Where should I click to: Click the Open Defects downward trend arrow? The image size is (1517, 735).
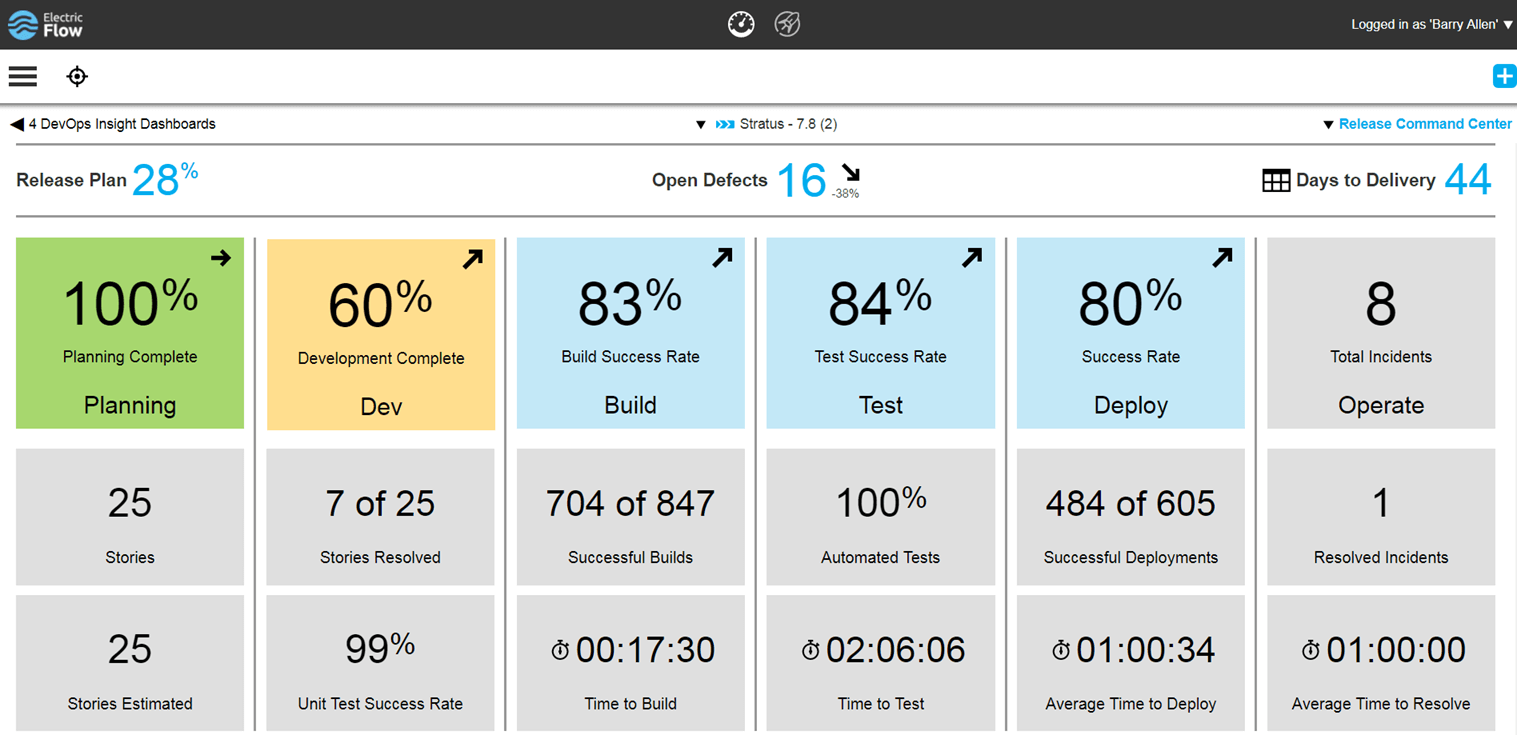point(850,173)
